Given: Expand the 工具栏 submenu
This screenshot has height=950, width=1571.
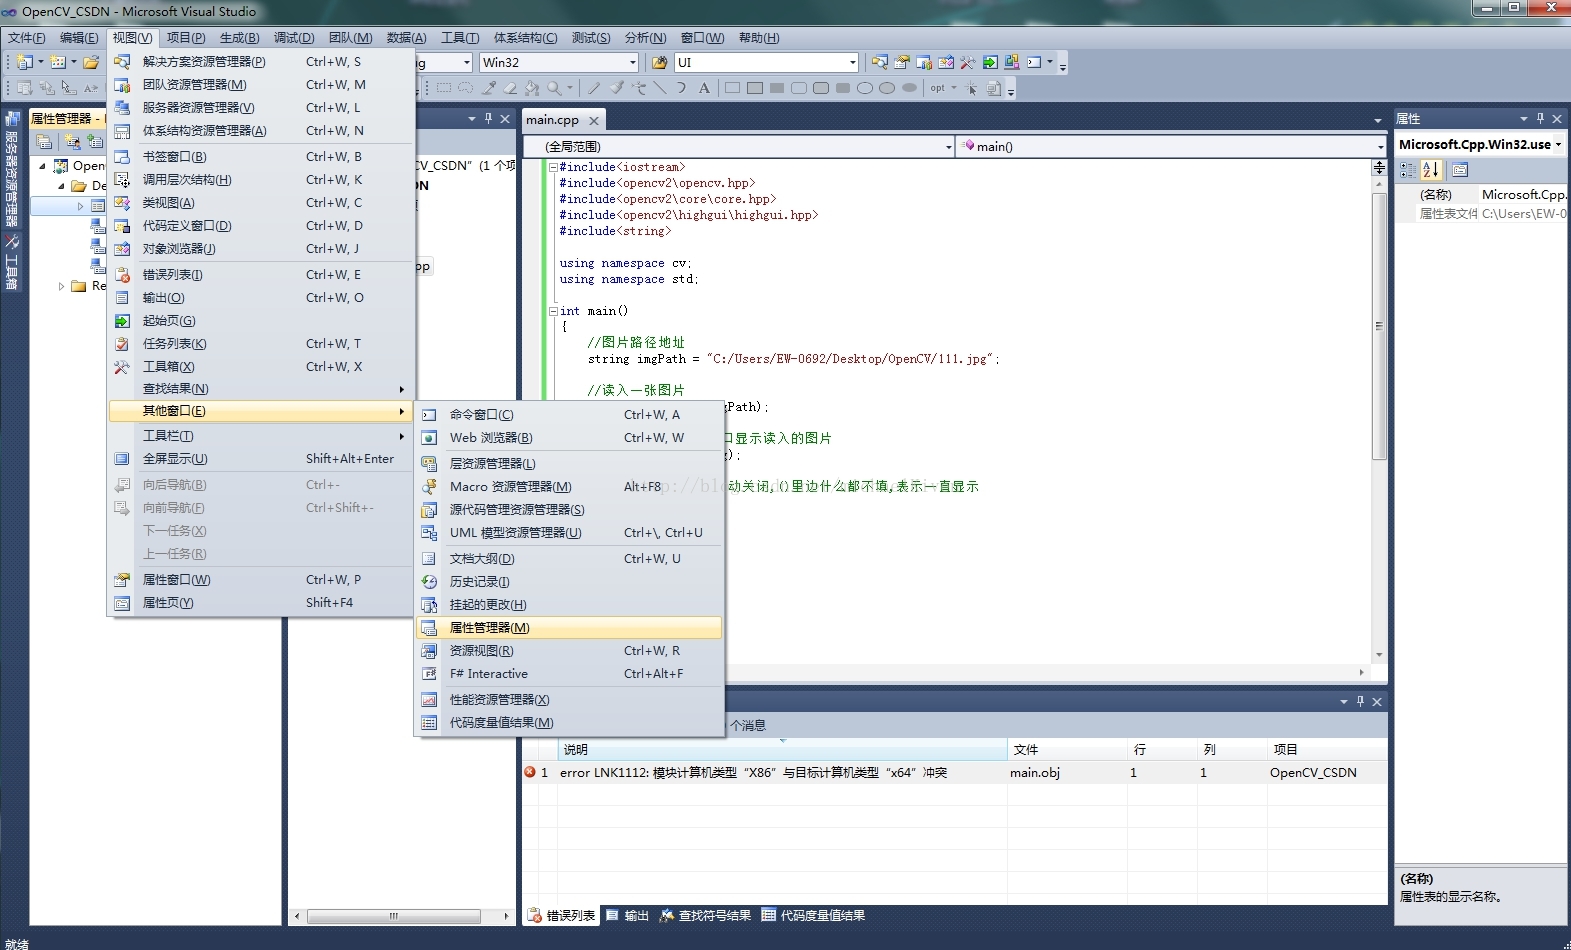Looking at the screenshot, I should click(261, 435).
